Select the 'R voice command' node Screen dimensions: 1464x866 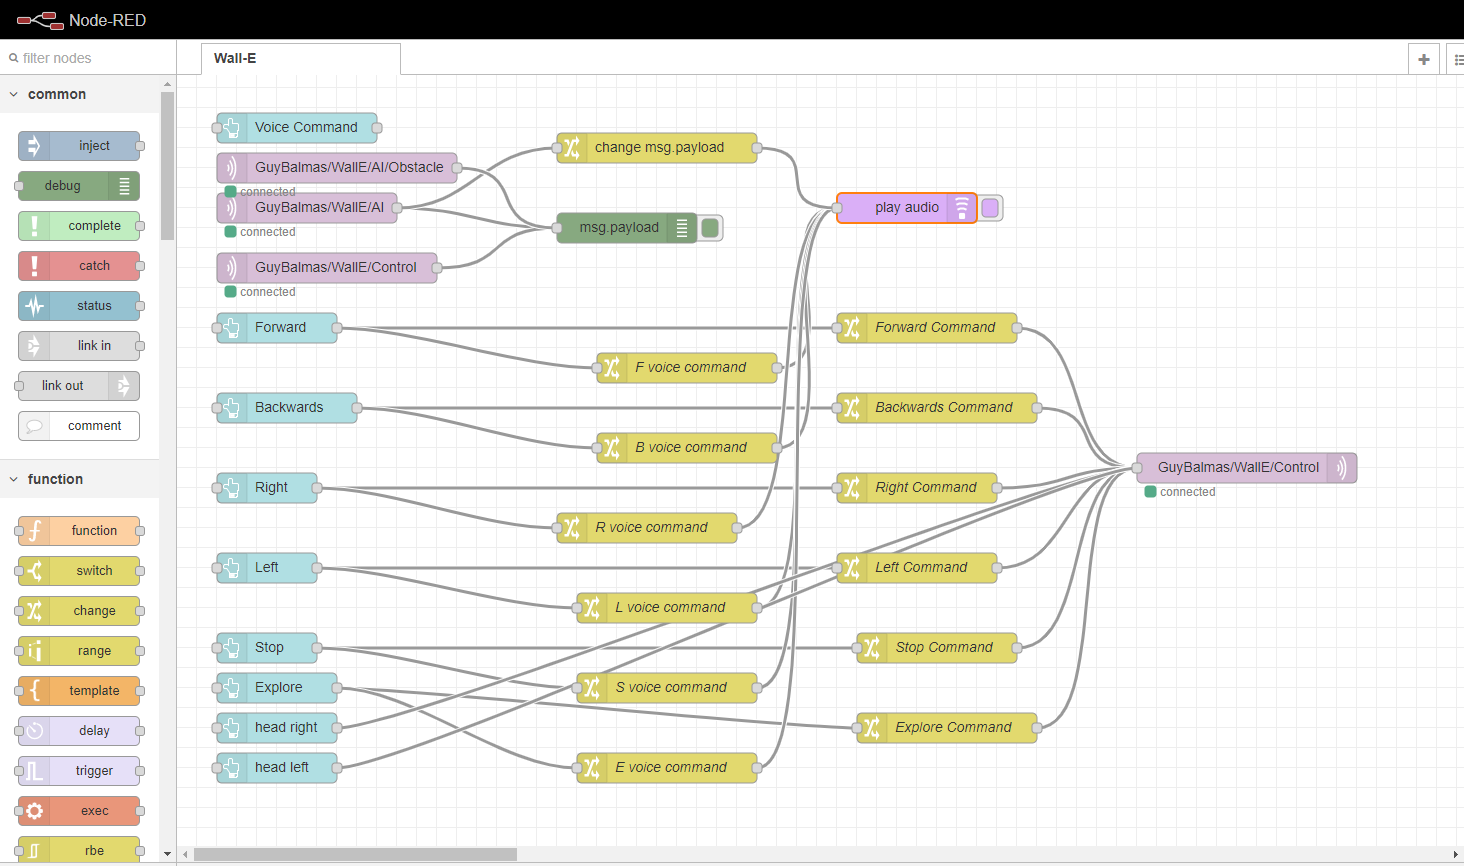tap(647, 528)
